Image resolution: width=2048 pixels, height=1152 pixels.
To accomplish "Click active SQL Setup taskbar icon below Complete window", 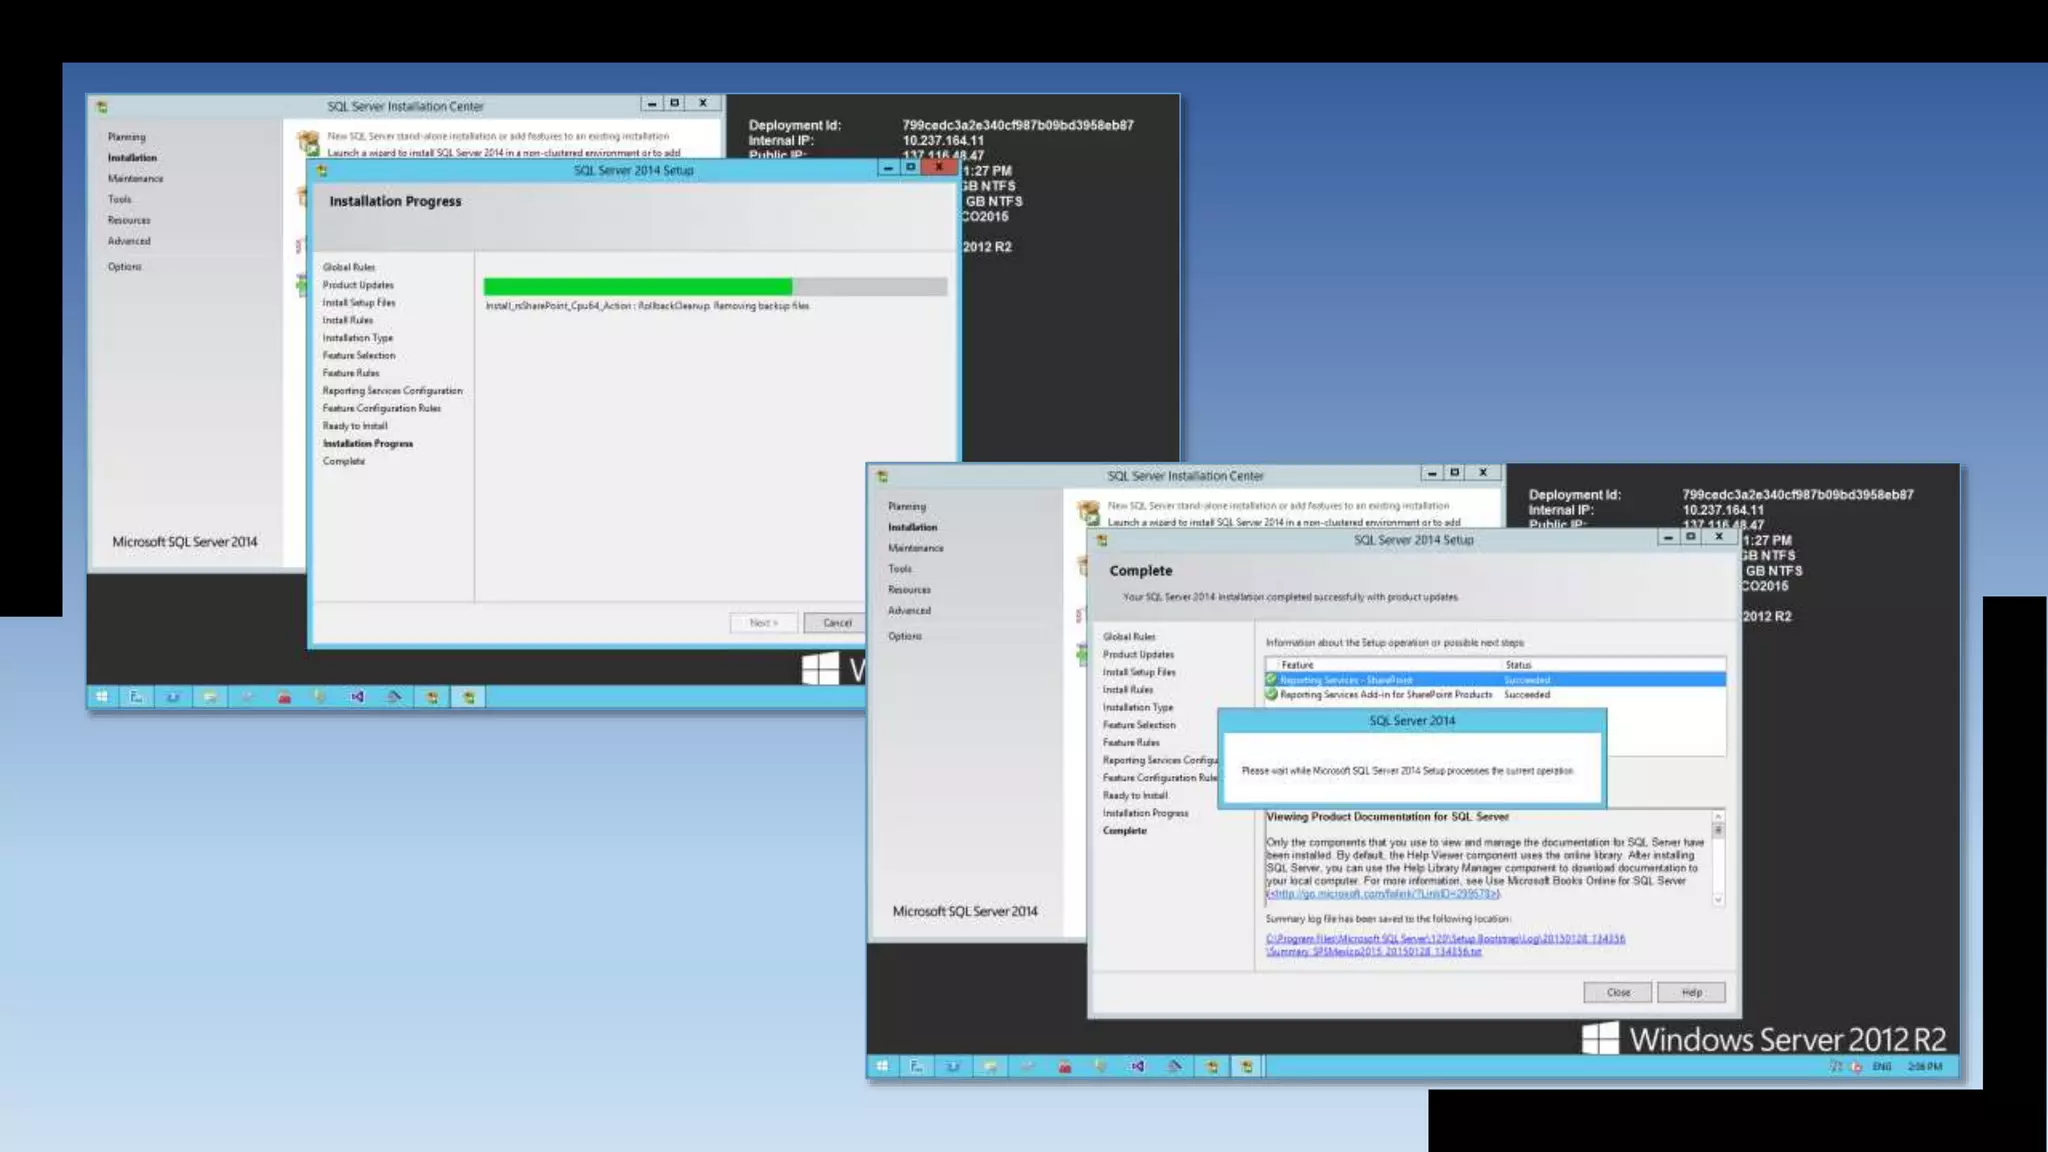I will tap(1247, 1067).
